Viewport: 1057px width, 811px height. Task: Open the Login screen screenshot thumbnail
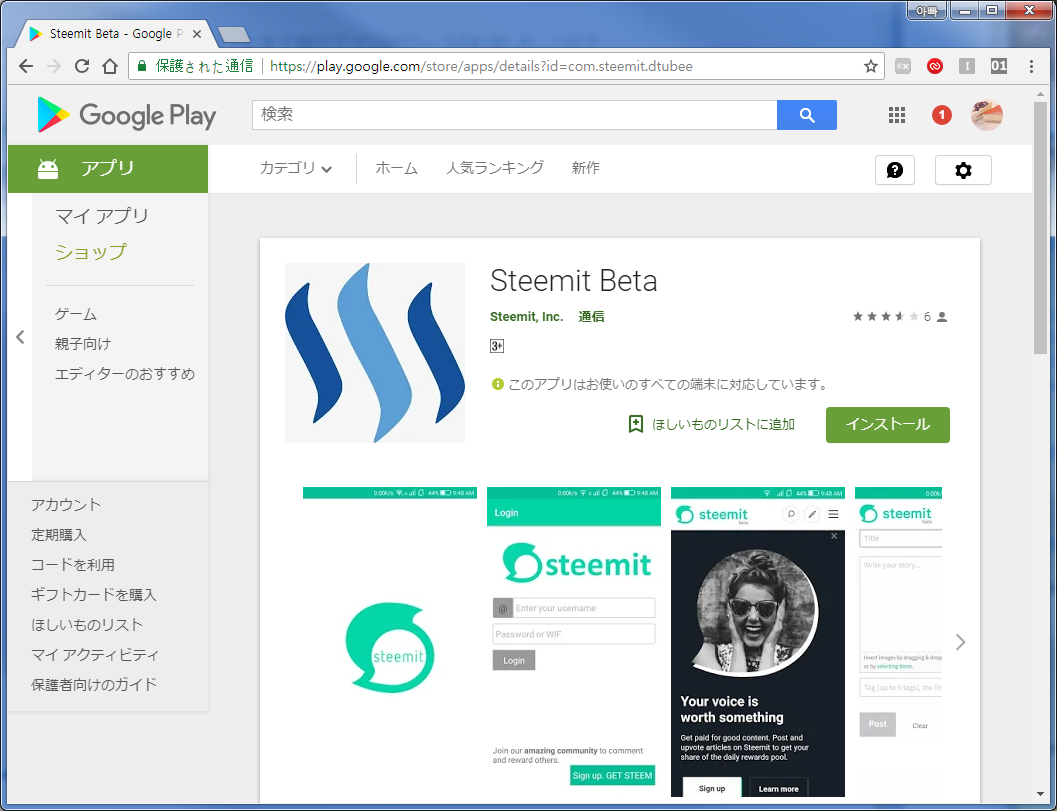click(574, 642)
